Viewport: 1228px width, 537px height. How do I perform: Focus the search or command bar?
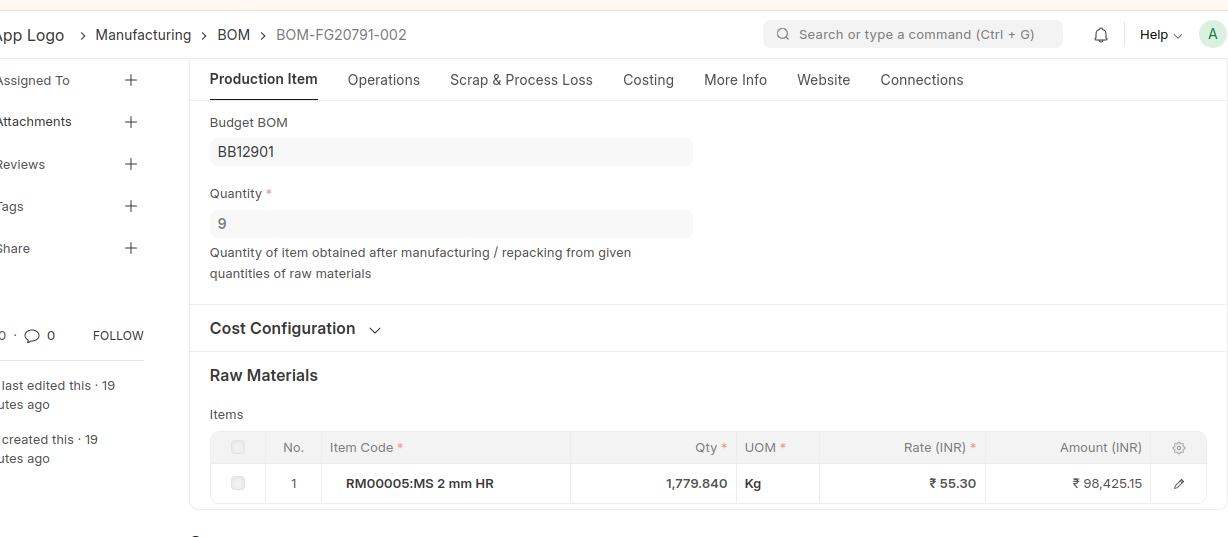tap(912, 35)
